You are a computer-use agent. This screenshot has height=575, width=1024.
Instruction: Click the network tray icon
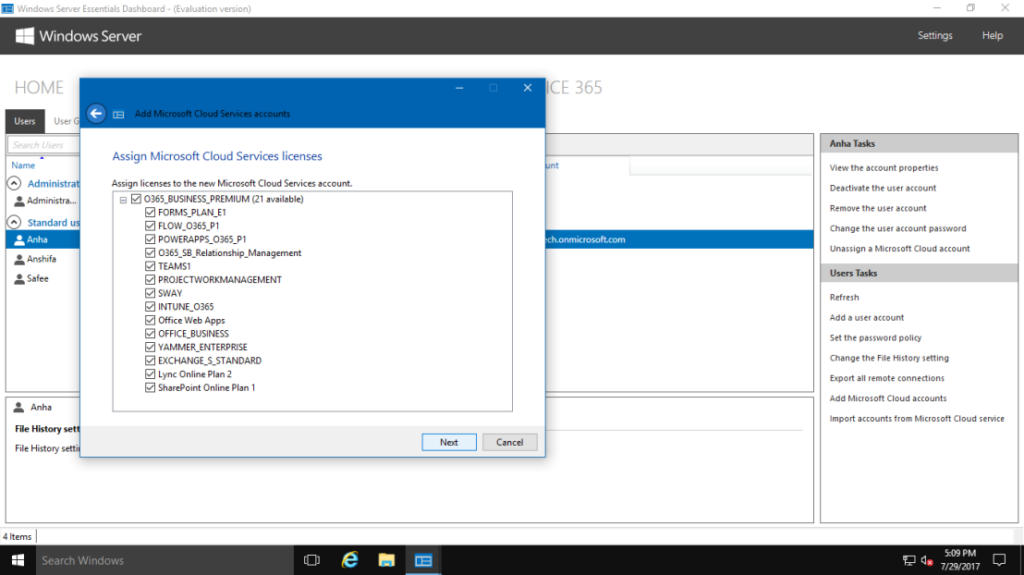click(908, 560)
